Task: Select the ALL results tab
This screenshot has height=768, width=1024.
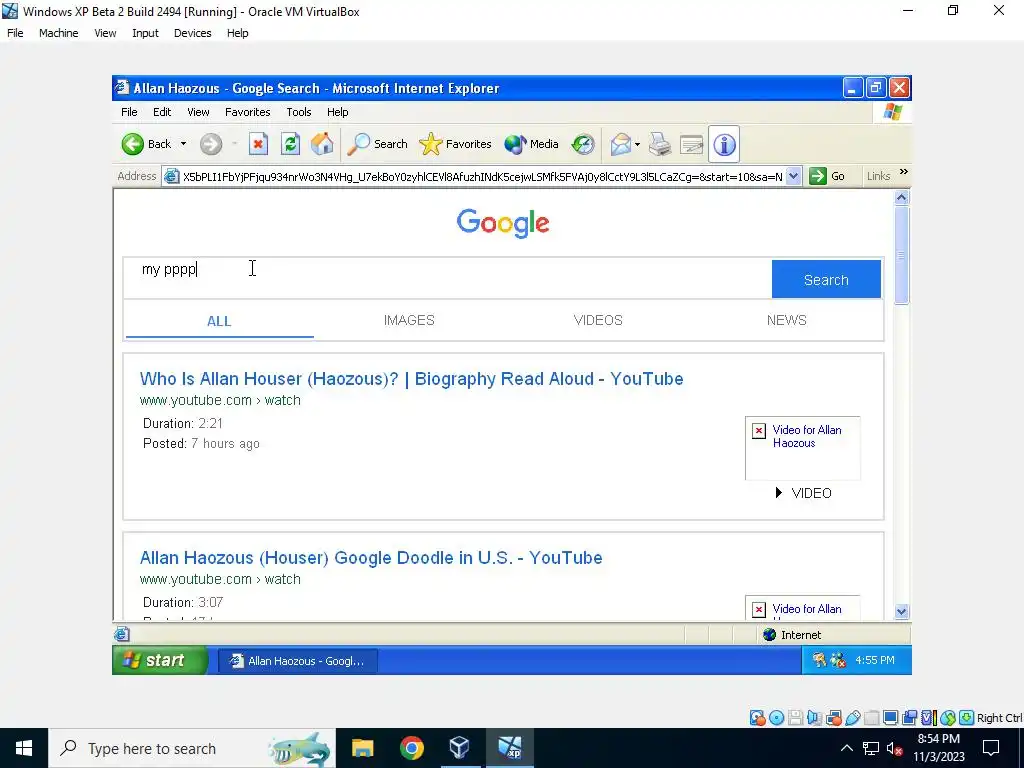Action: click(x=219, y=321)
